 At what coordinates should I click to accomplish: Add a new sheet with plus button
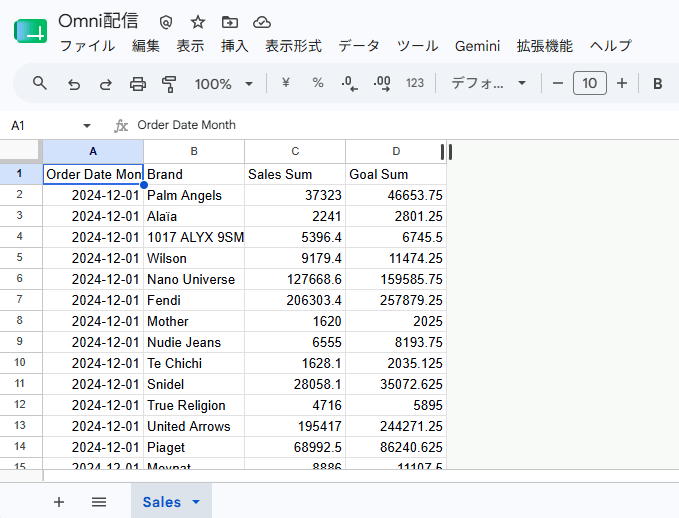[x=59, y=502]
